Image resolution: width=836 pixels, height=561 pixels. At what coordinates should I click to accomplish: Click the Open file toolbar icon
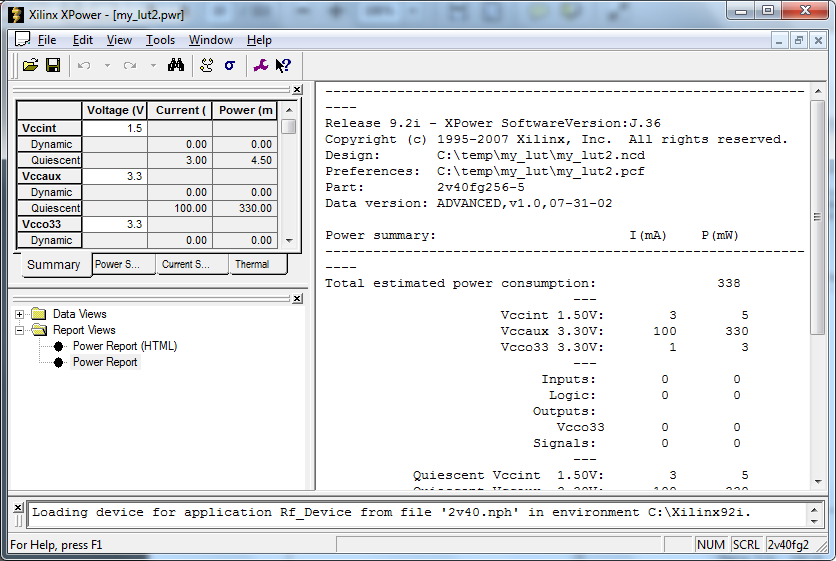point(30,65)
